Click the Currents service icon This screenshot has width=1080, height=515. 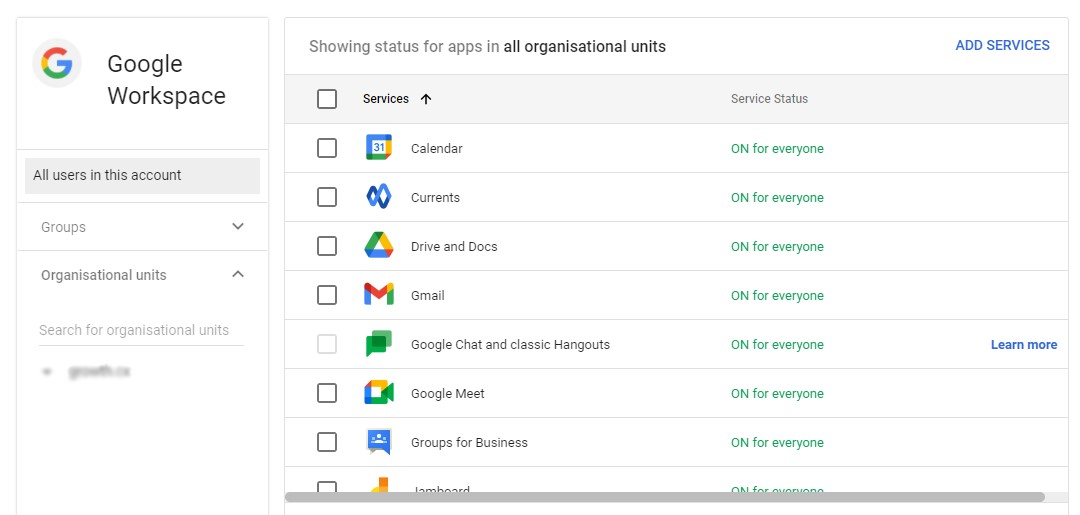(379, 197)
